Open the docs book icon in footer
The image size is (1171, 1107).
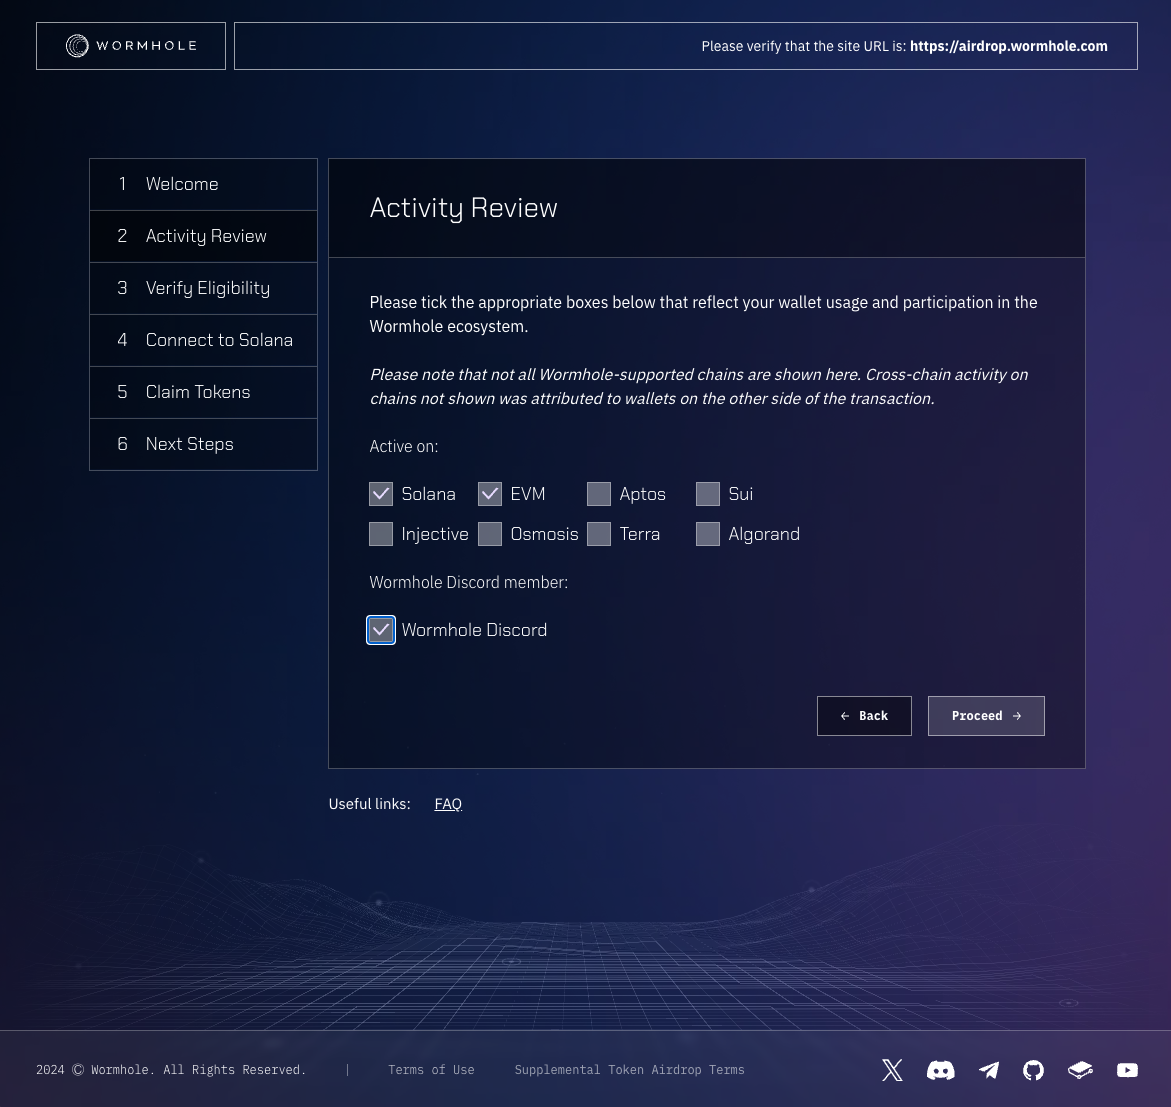coord(1080,1070)
